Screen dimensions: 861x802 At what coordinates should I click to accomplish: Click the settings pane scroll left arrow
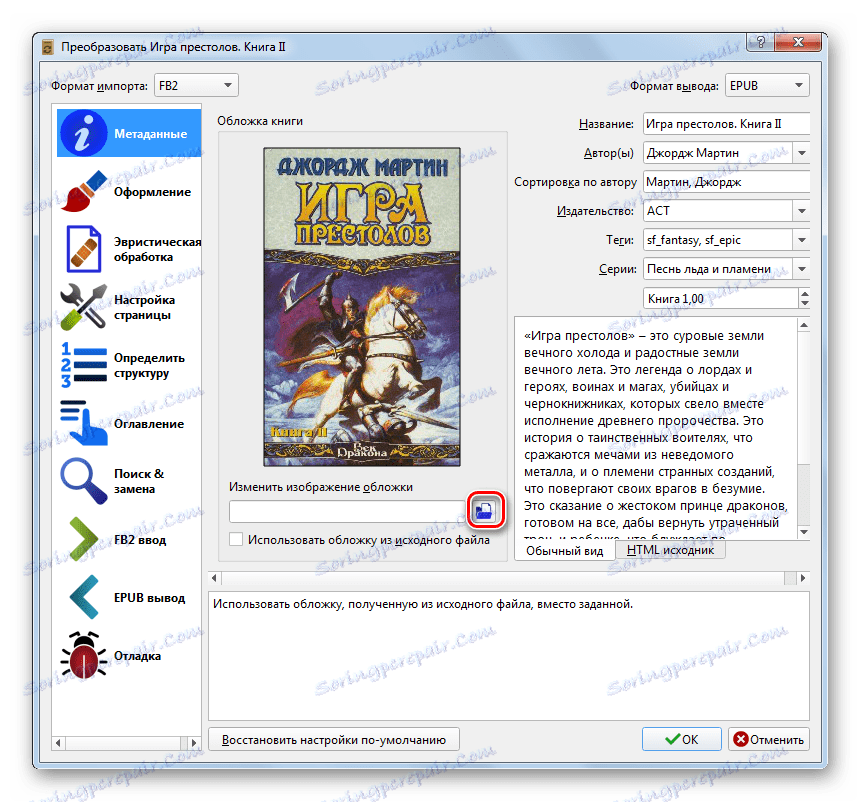click(214, 577)
